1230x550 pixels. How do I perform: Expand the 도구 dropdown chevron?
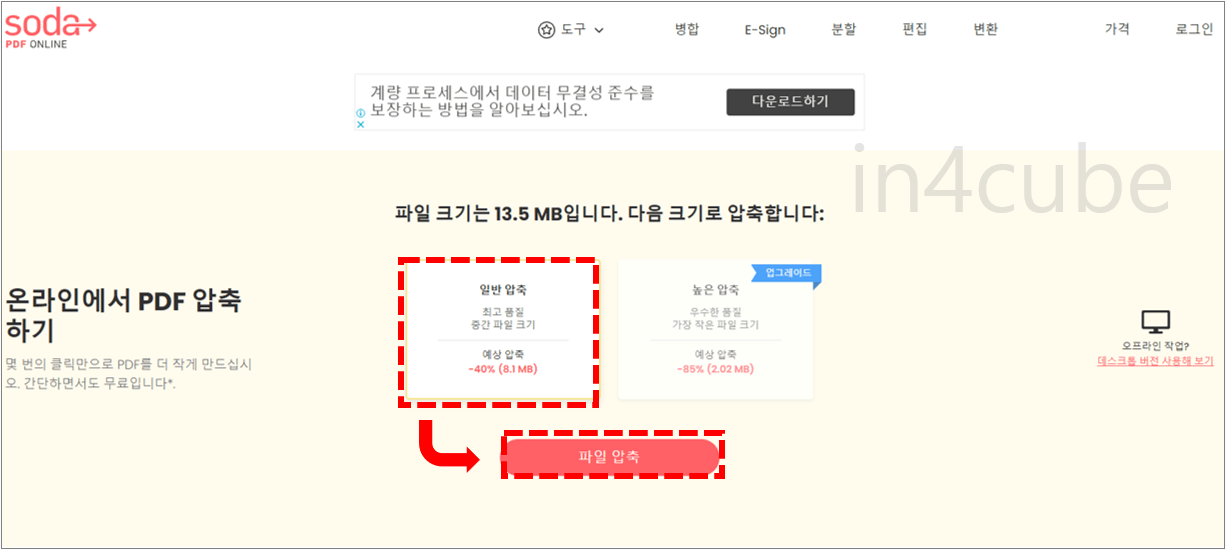[x=599, y=30]
